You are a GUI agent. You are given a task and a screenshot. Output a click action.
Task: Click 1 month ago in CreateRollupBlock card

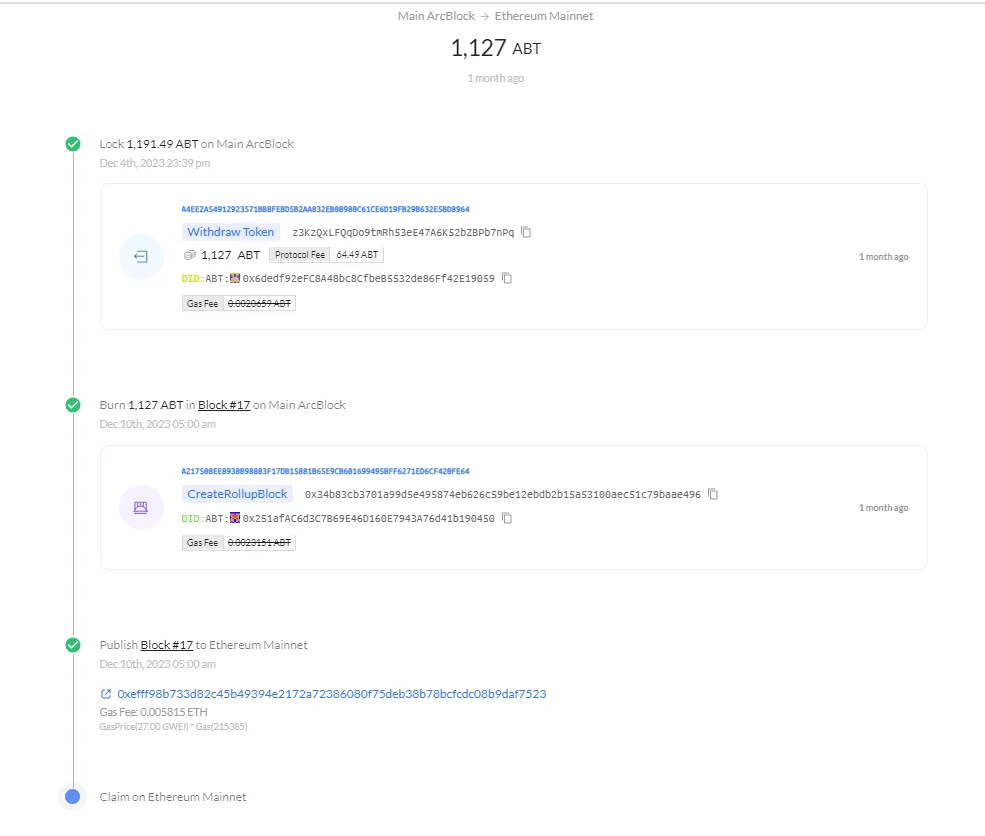pyautogui.click(x=883, y=508)
